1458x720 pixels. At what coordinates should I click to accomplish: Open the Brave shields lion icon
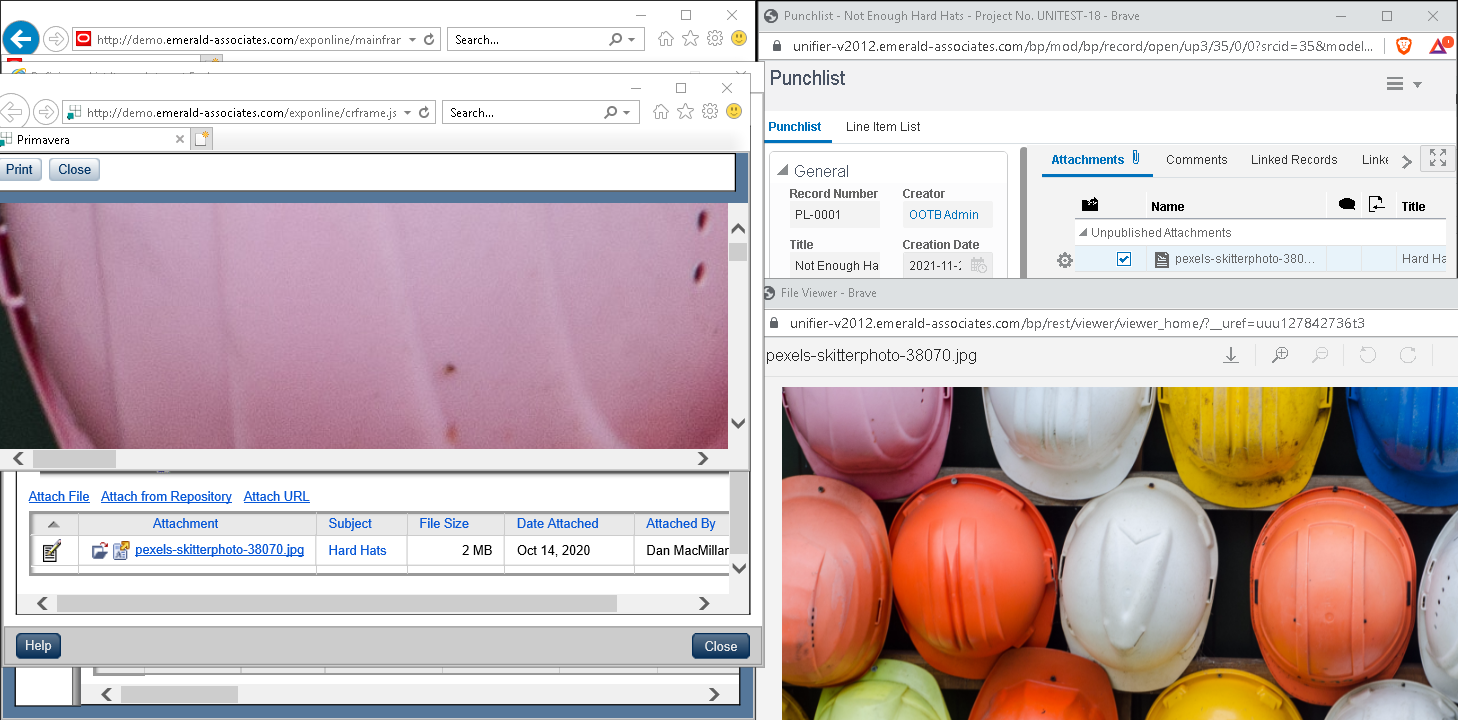pyautogui.click(x=1405, y=46)
